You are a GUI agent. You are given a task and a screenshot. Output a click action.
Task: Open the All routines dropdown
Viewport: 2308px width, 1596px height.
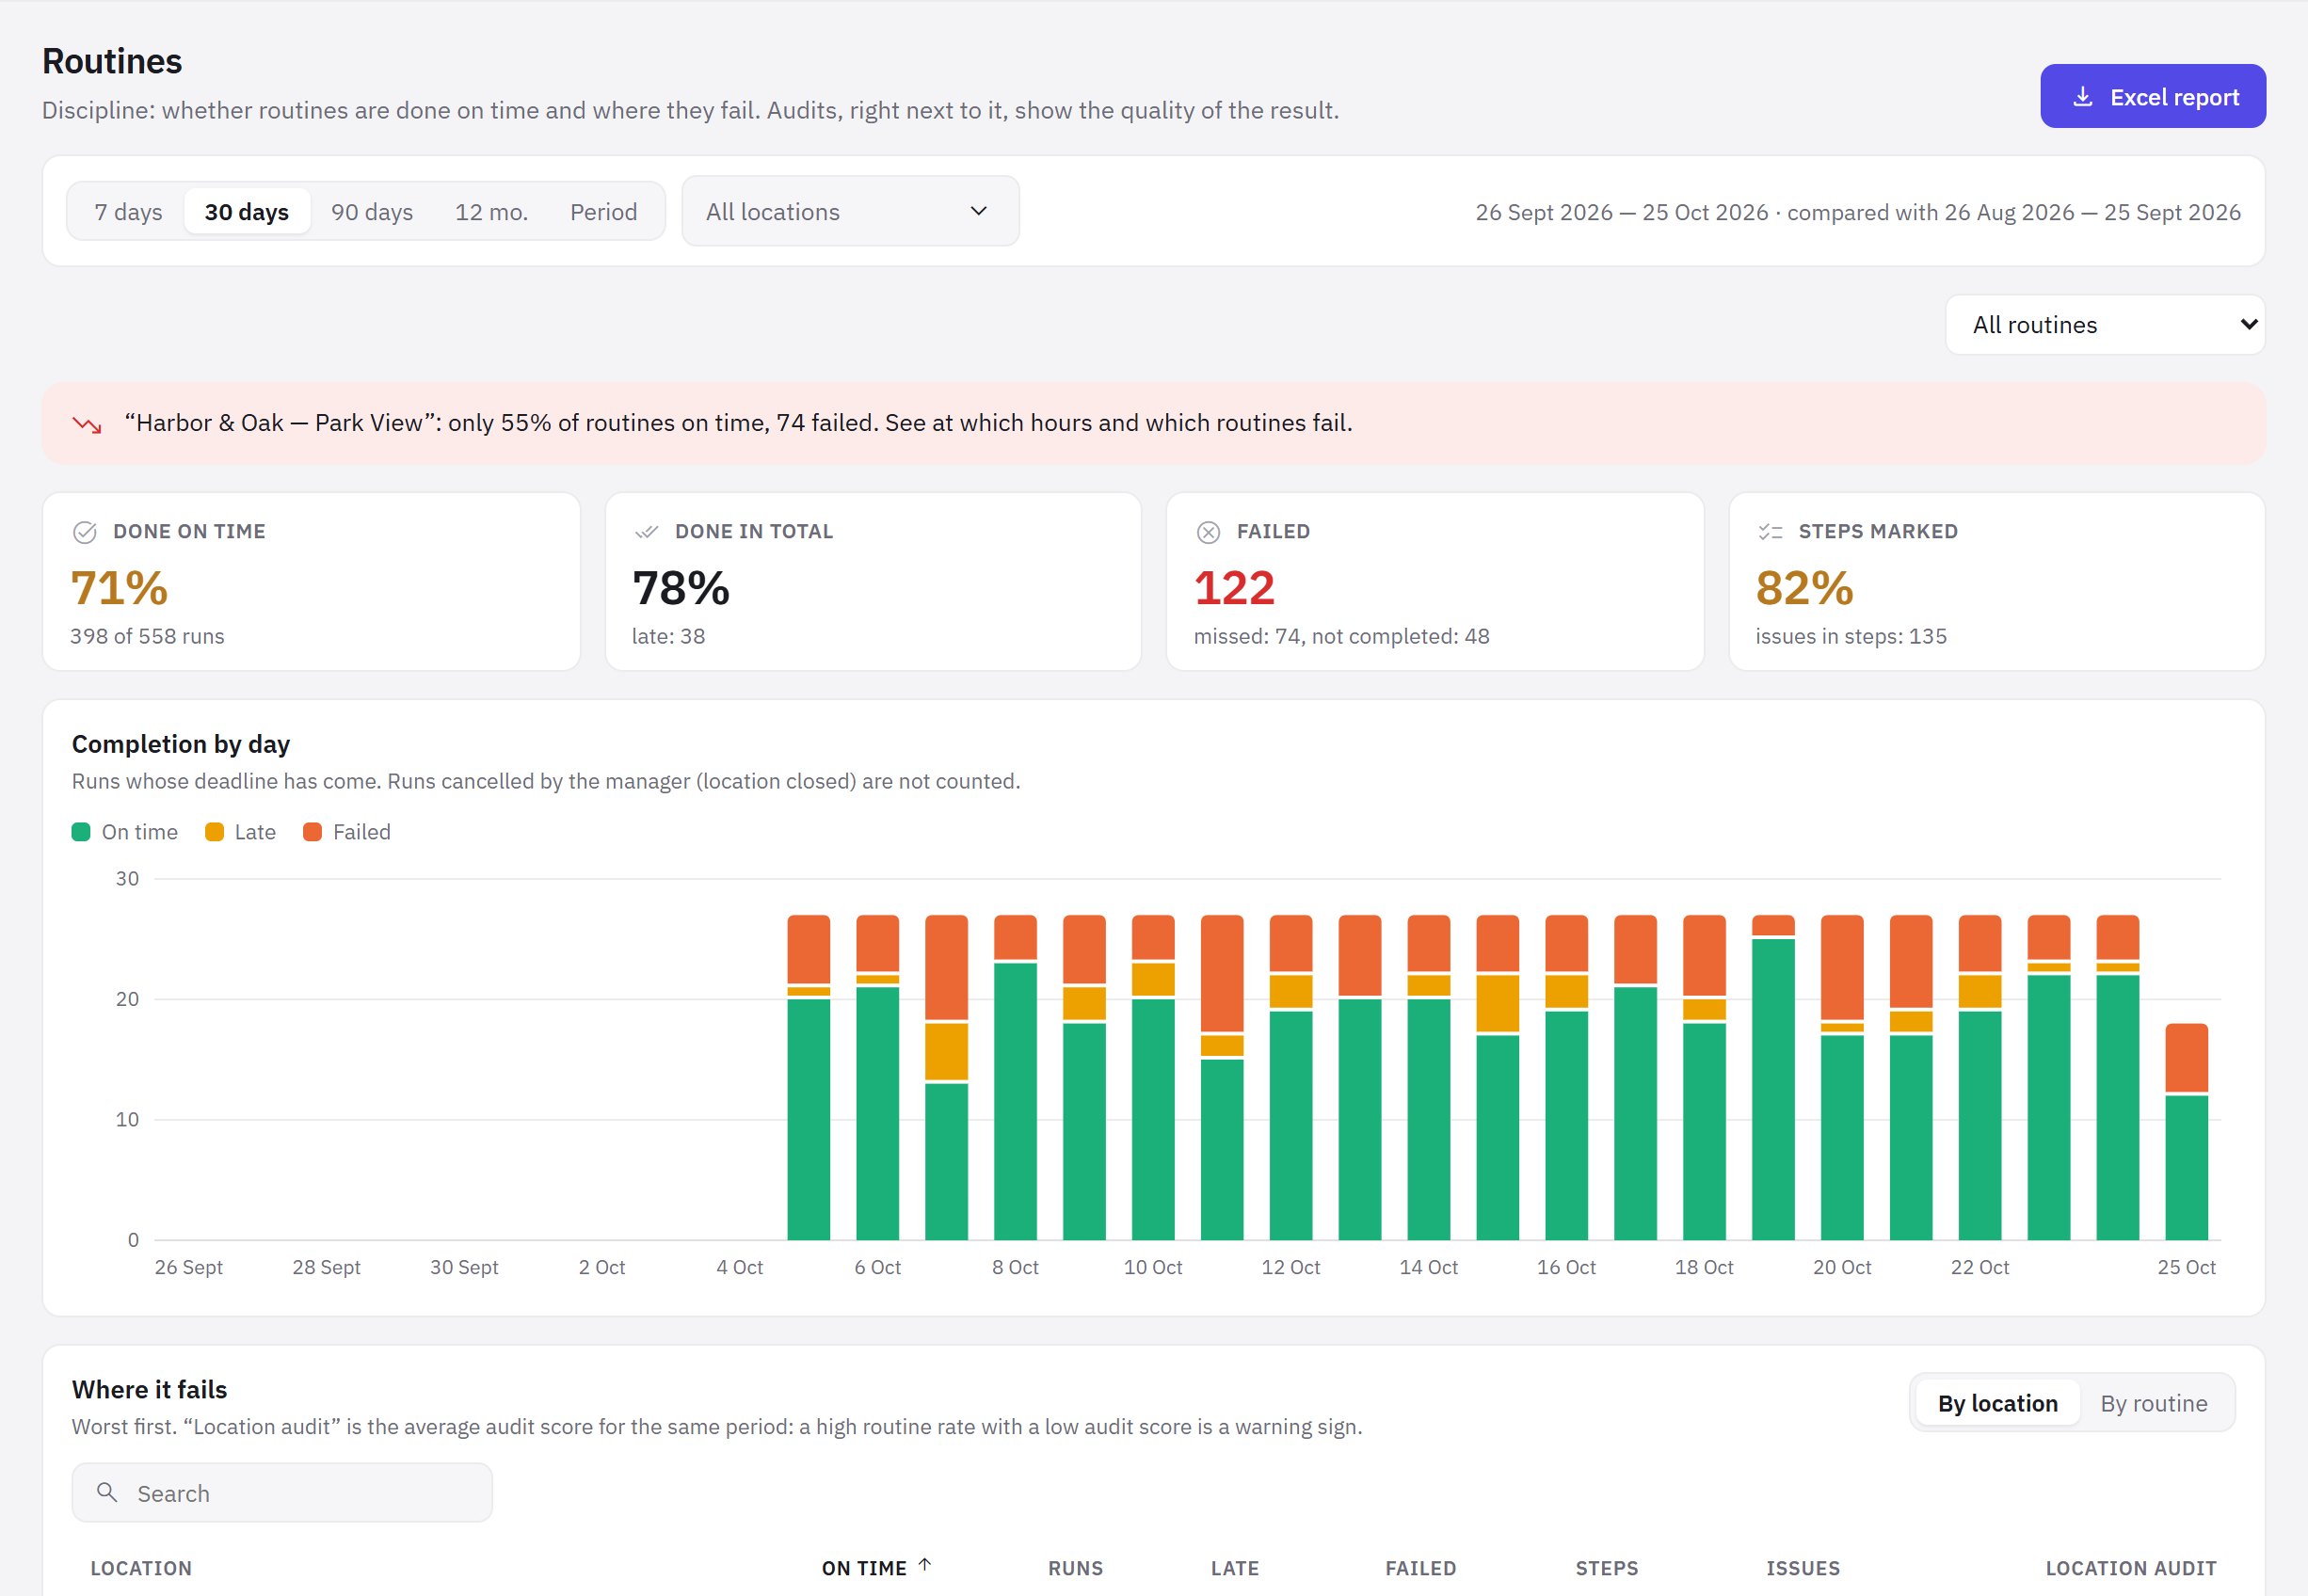[2105, 325]
